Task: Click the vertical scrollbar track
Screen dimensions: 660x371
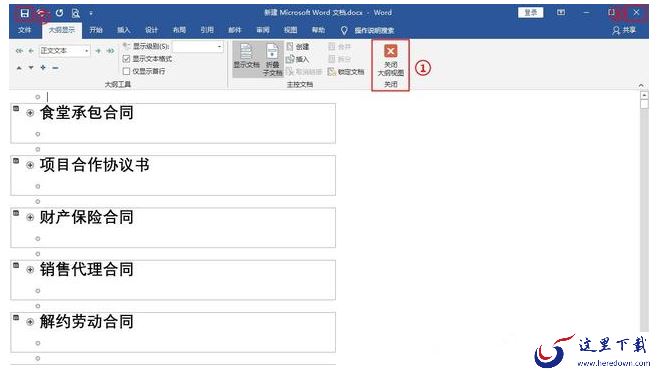Action: [x=644, y=219]
